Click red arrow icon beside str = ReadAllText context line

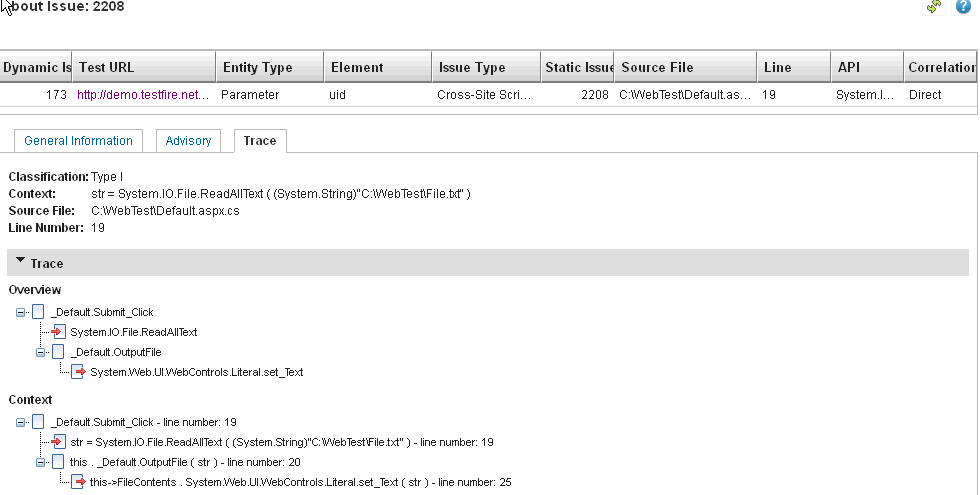(x=58, y=442)
